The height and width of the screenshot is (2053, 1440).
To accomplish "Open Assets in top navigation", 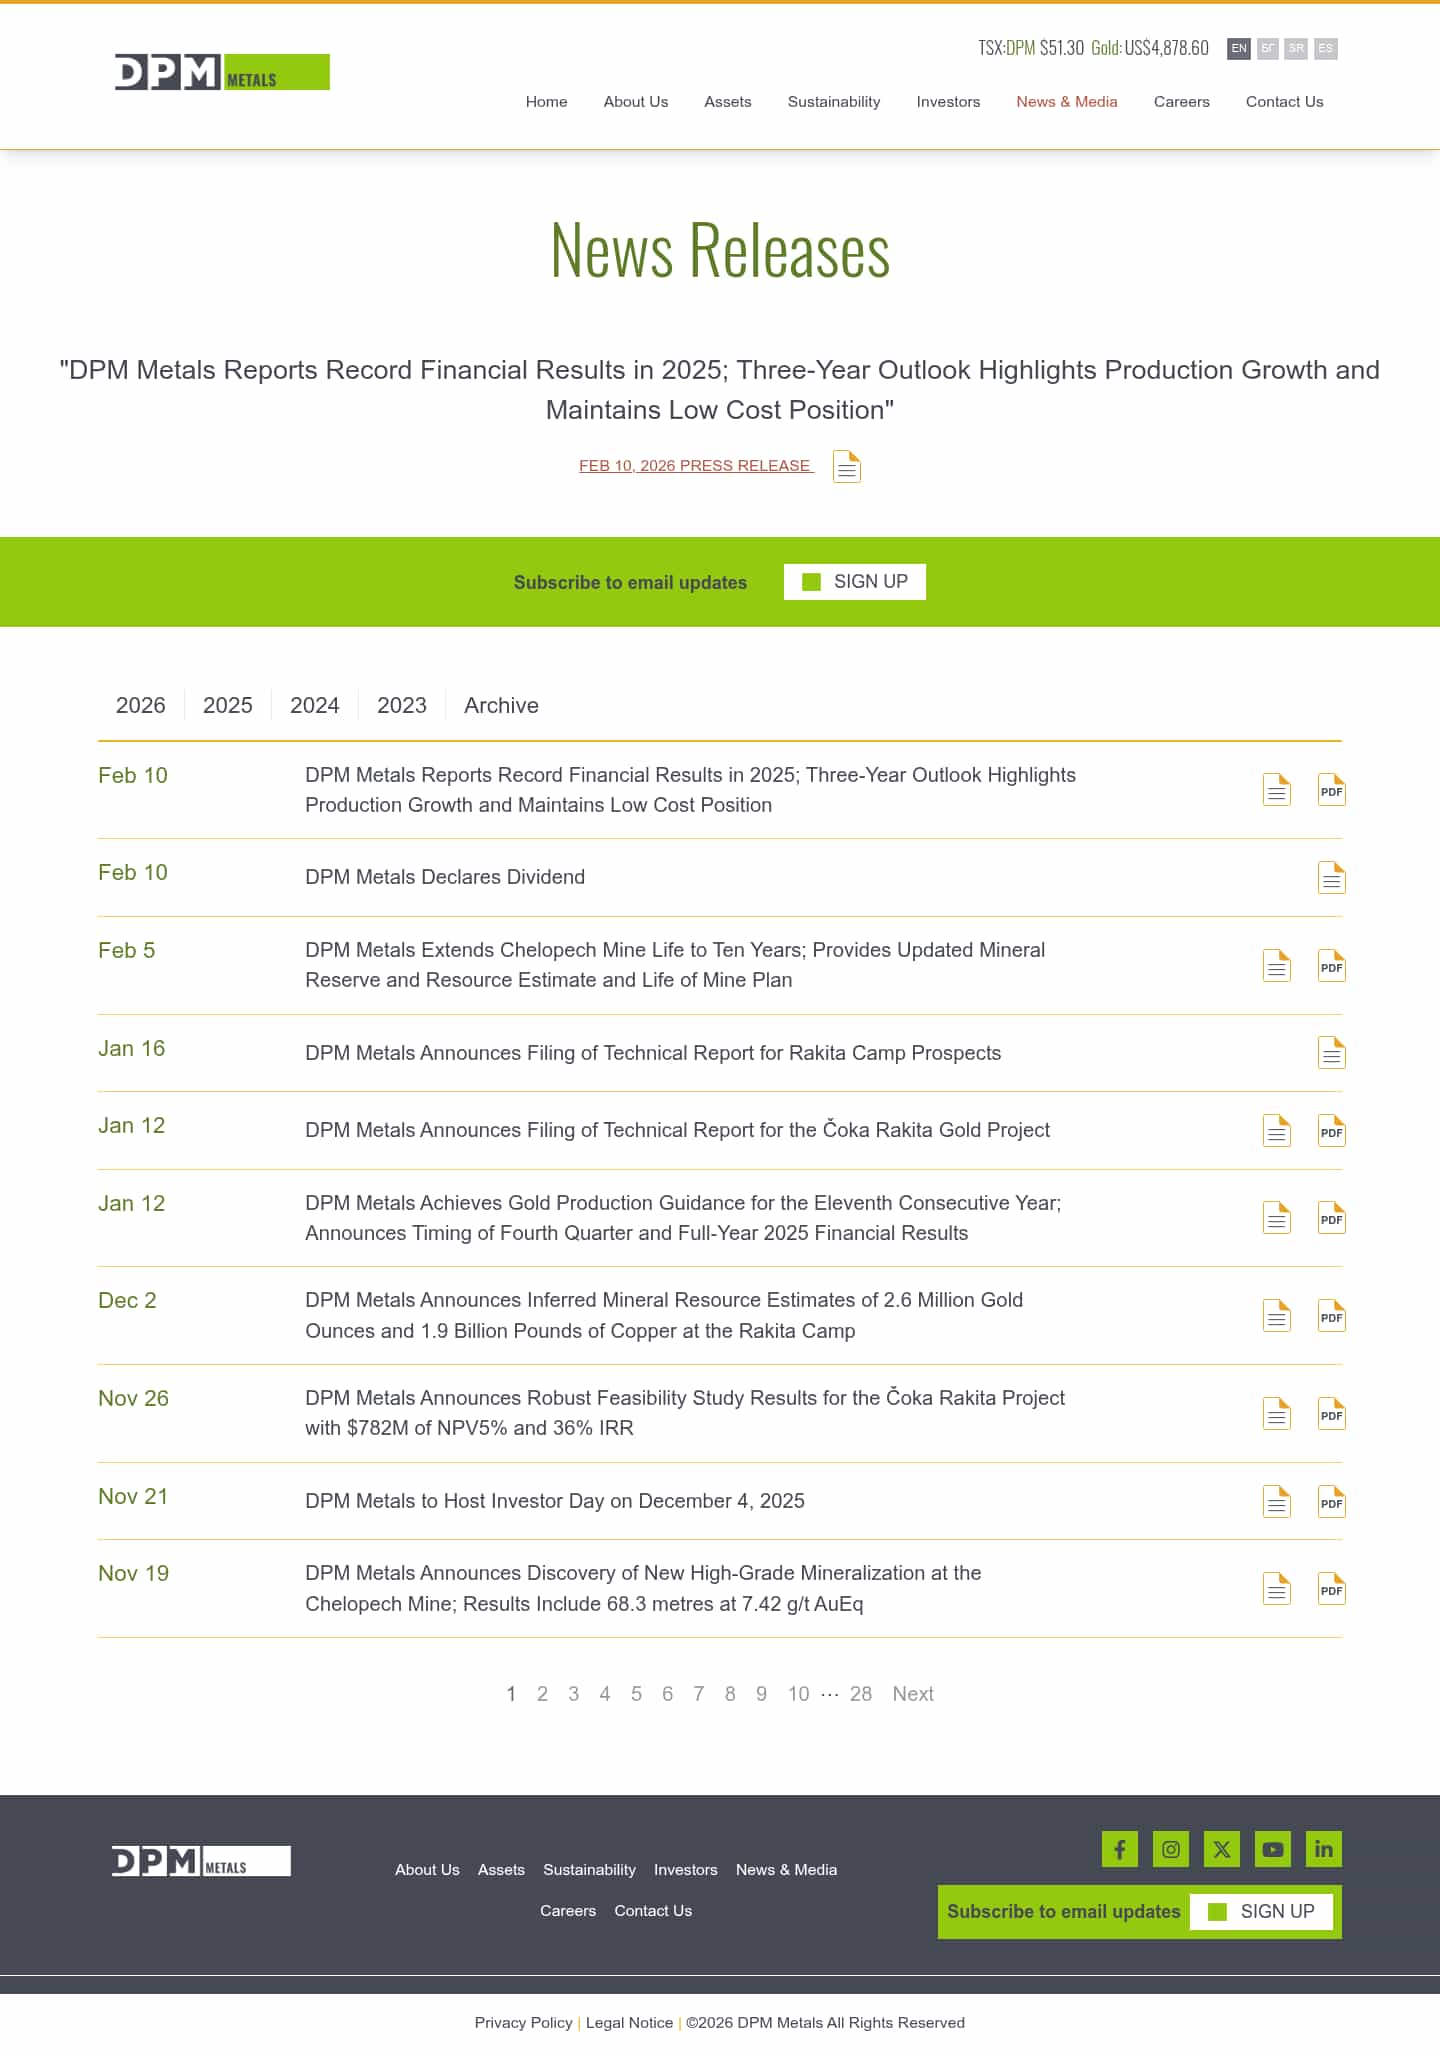I will [728, 101].
